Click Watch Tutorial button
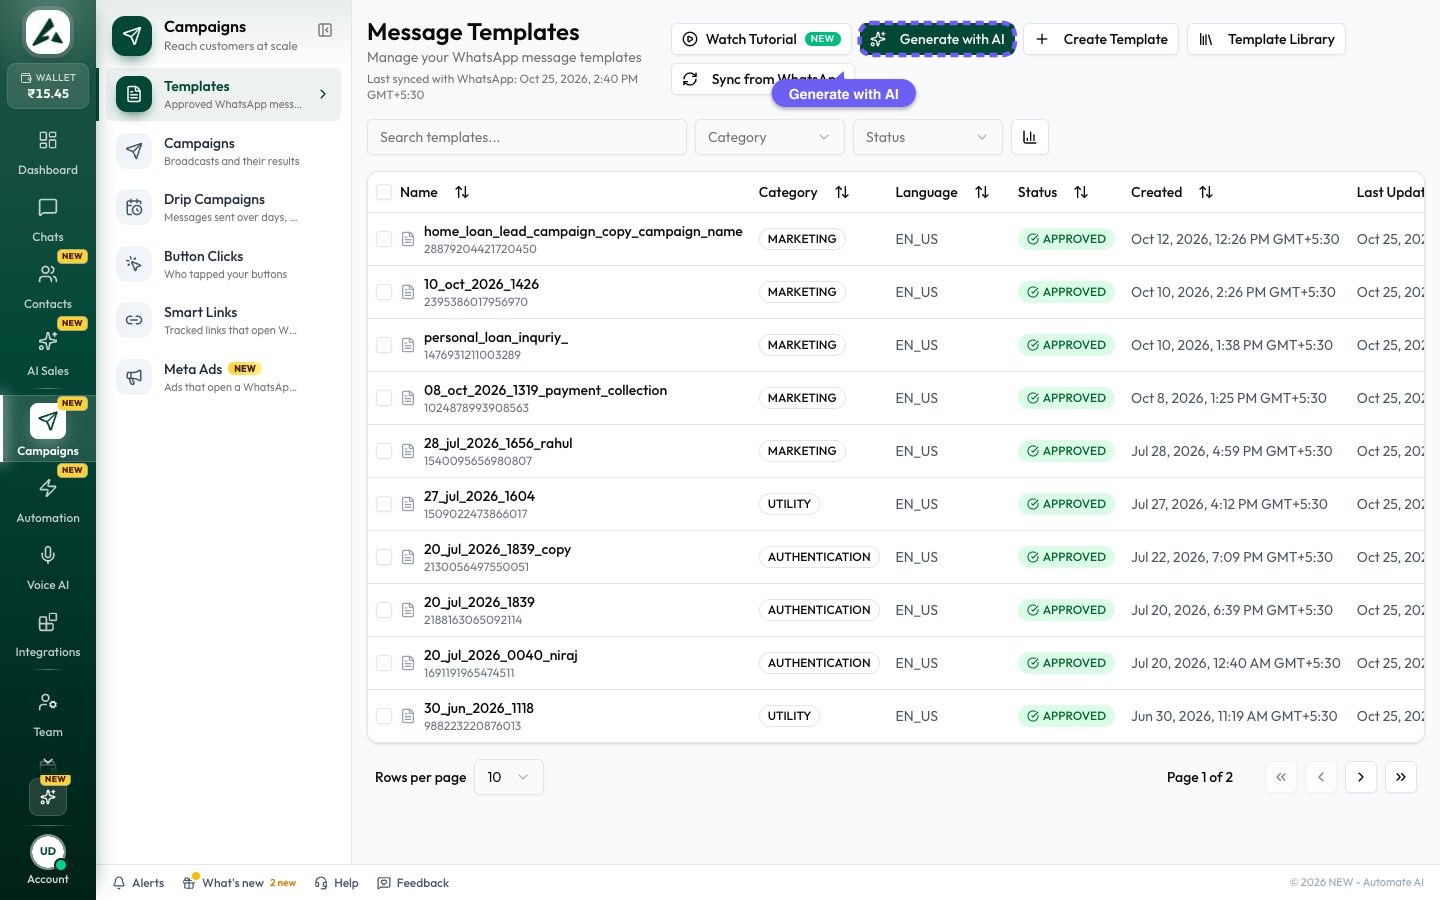The height and width of the screenshot is (900, 1440). point(761,39)
